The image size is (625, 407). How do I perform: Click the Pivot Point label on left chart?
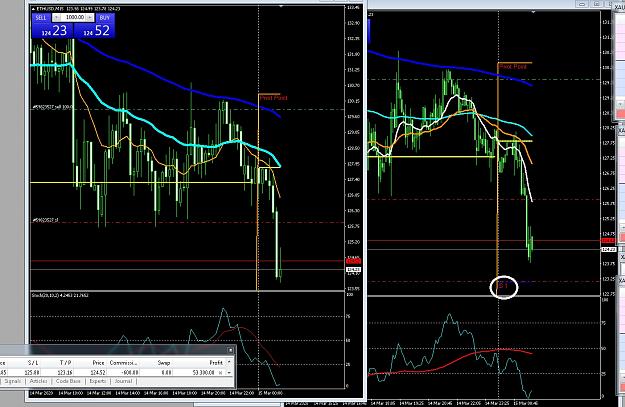point(273,98)
